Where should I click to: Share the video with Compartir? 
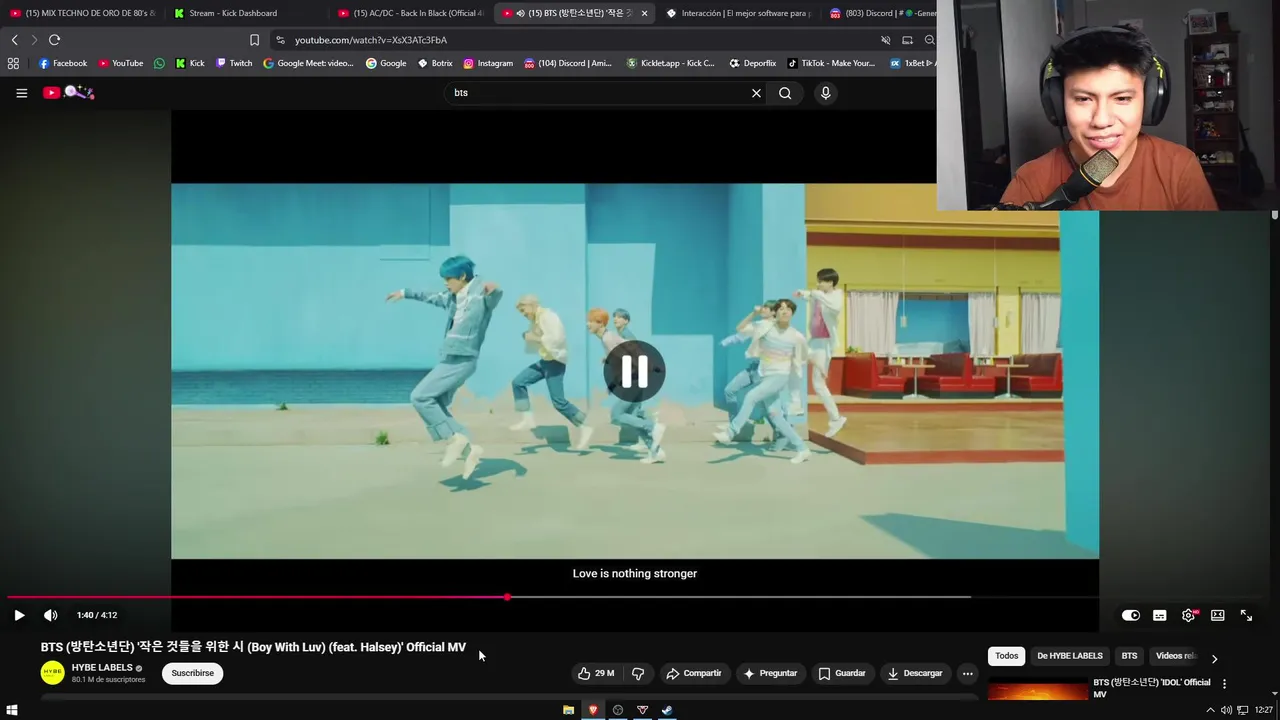694,673
